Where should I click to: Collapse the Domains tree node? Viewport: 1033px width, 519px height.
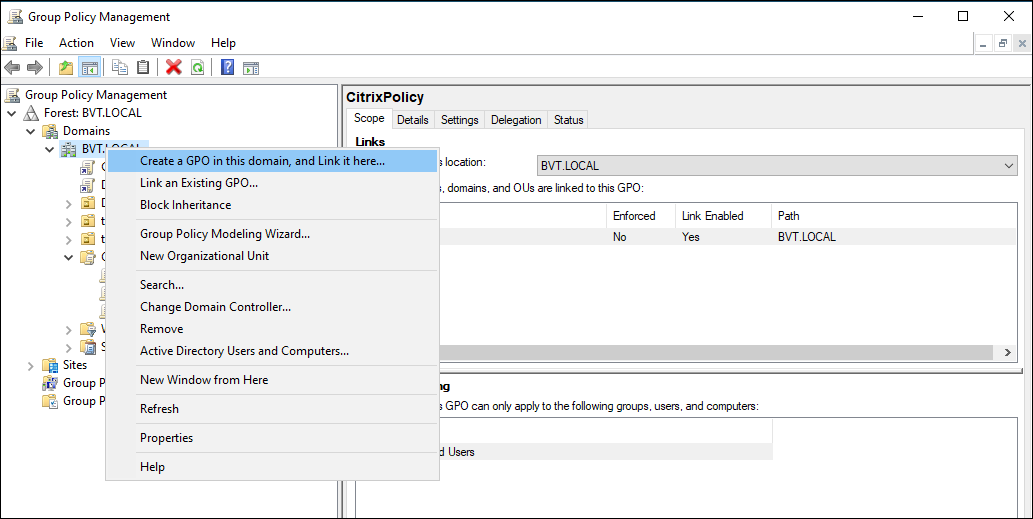pyautogui.click(x=31, y=131)
